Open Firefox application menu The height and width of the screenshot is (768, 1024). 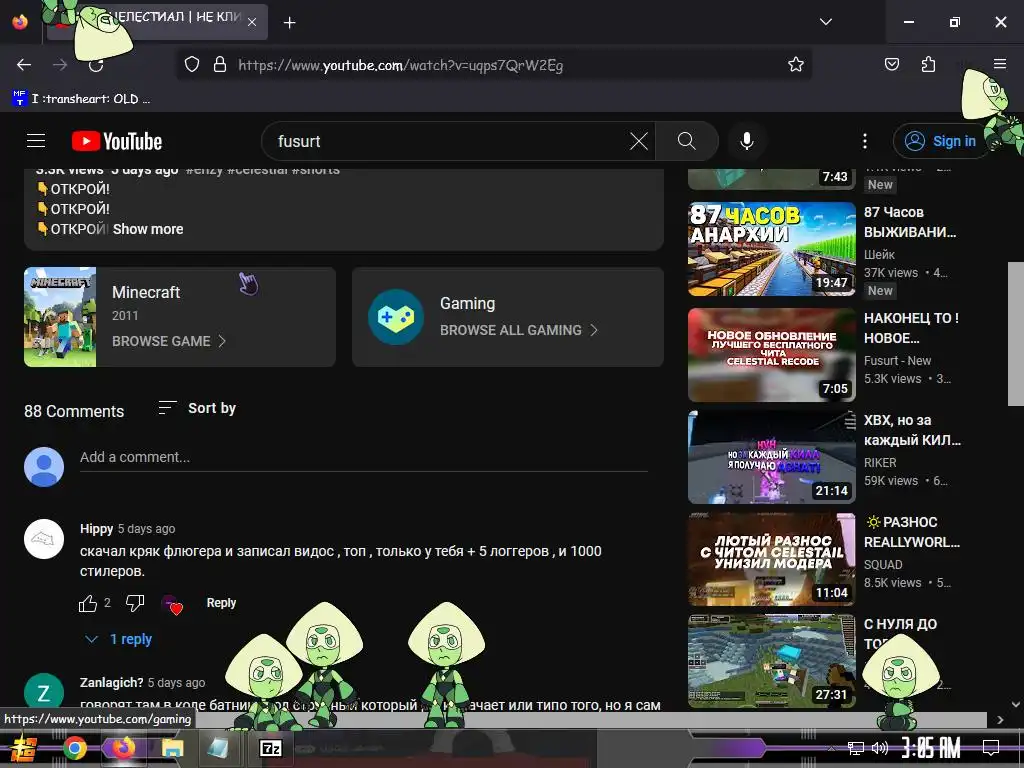(x=1000, y=64)
